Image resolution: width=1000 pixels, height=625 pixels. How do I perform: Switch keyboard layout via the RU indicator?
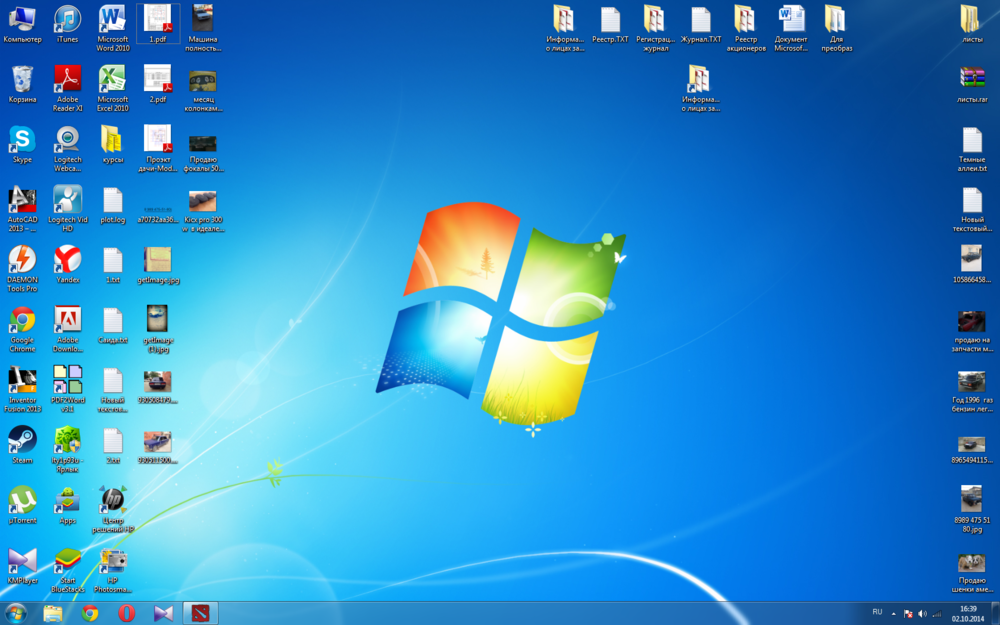coord(878,613)
